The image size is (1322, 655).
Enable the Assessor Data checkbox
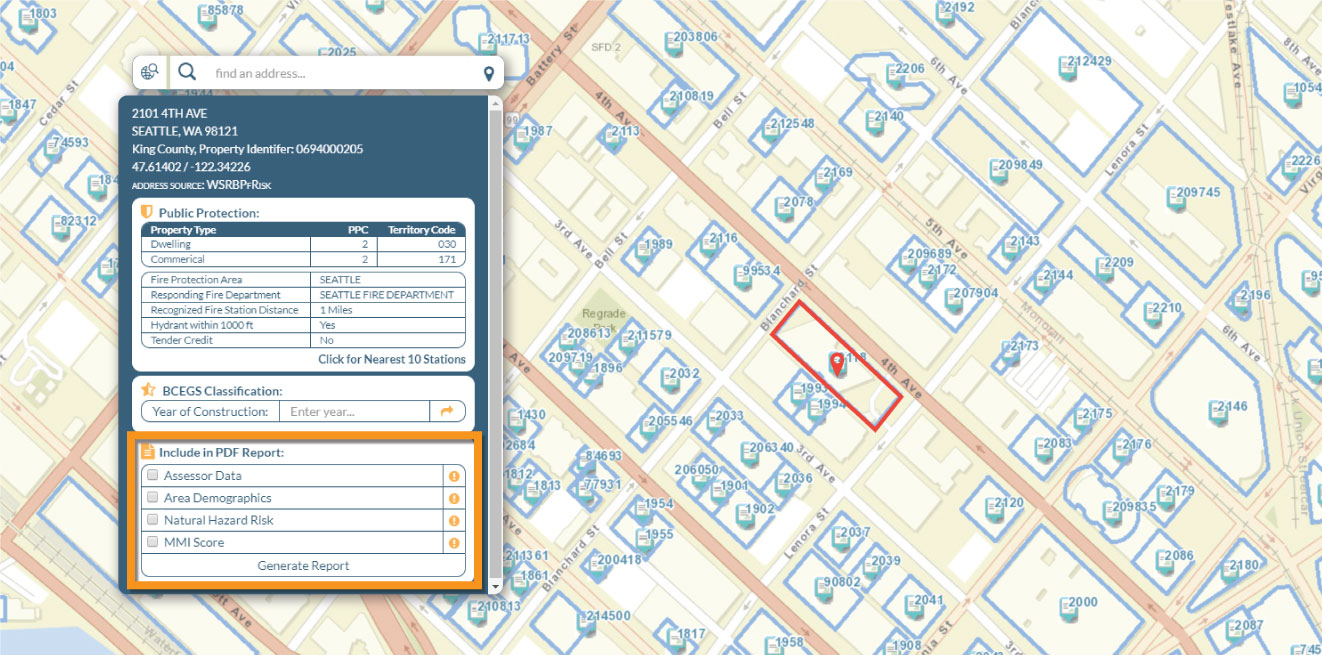coord(153,476)
